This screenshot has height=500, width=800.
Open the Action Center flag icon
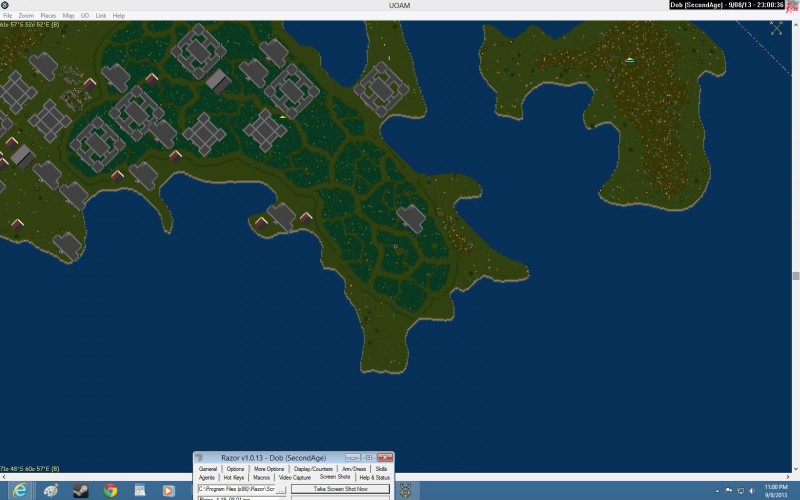point(729,491)
